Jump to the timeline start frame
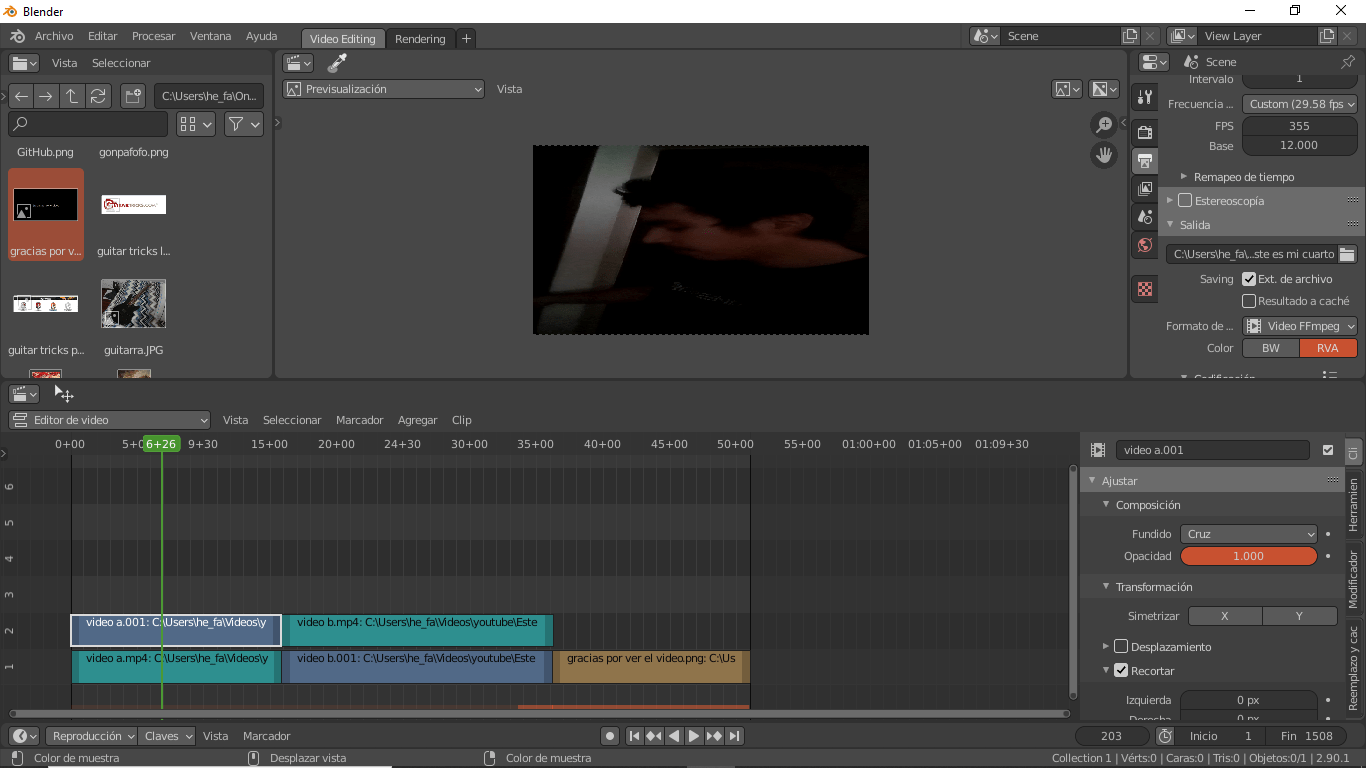 (x=634, y=736)
